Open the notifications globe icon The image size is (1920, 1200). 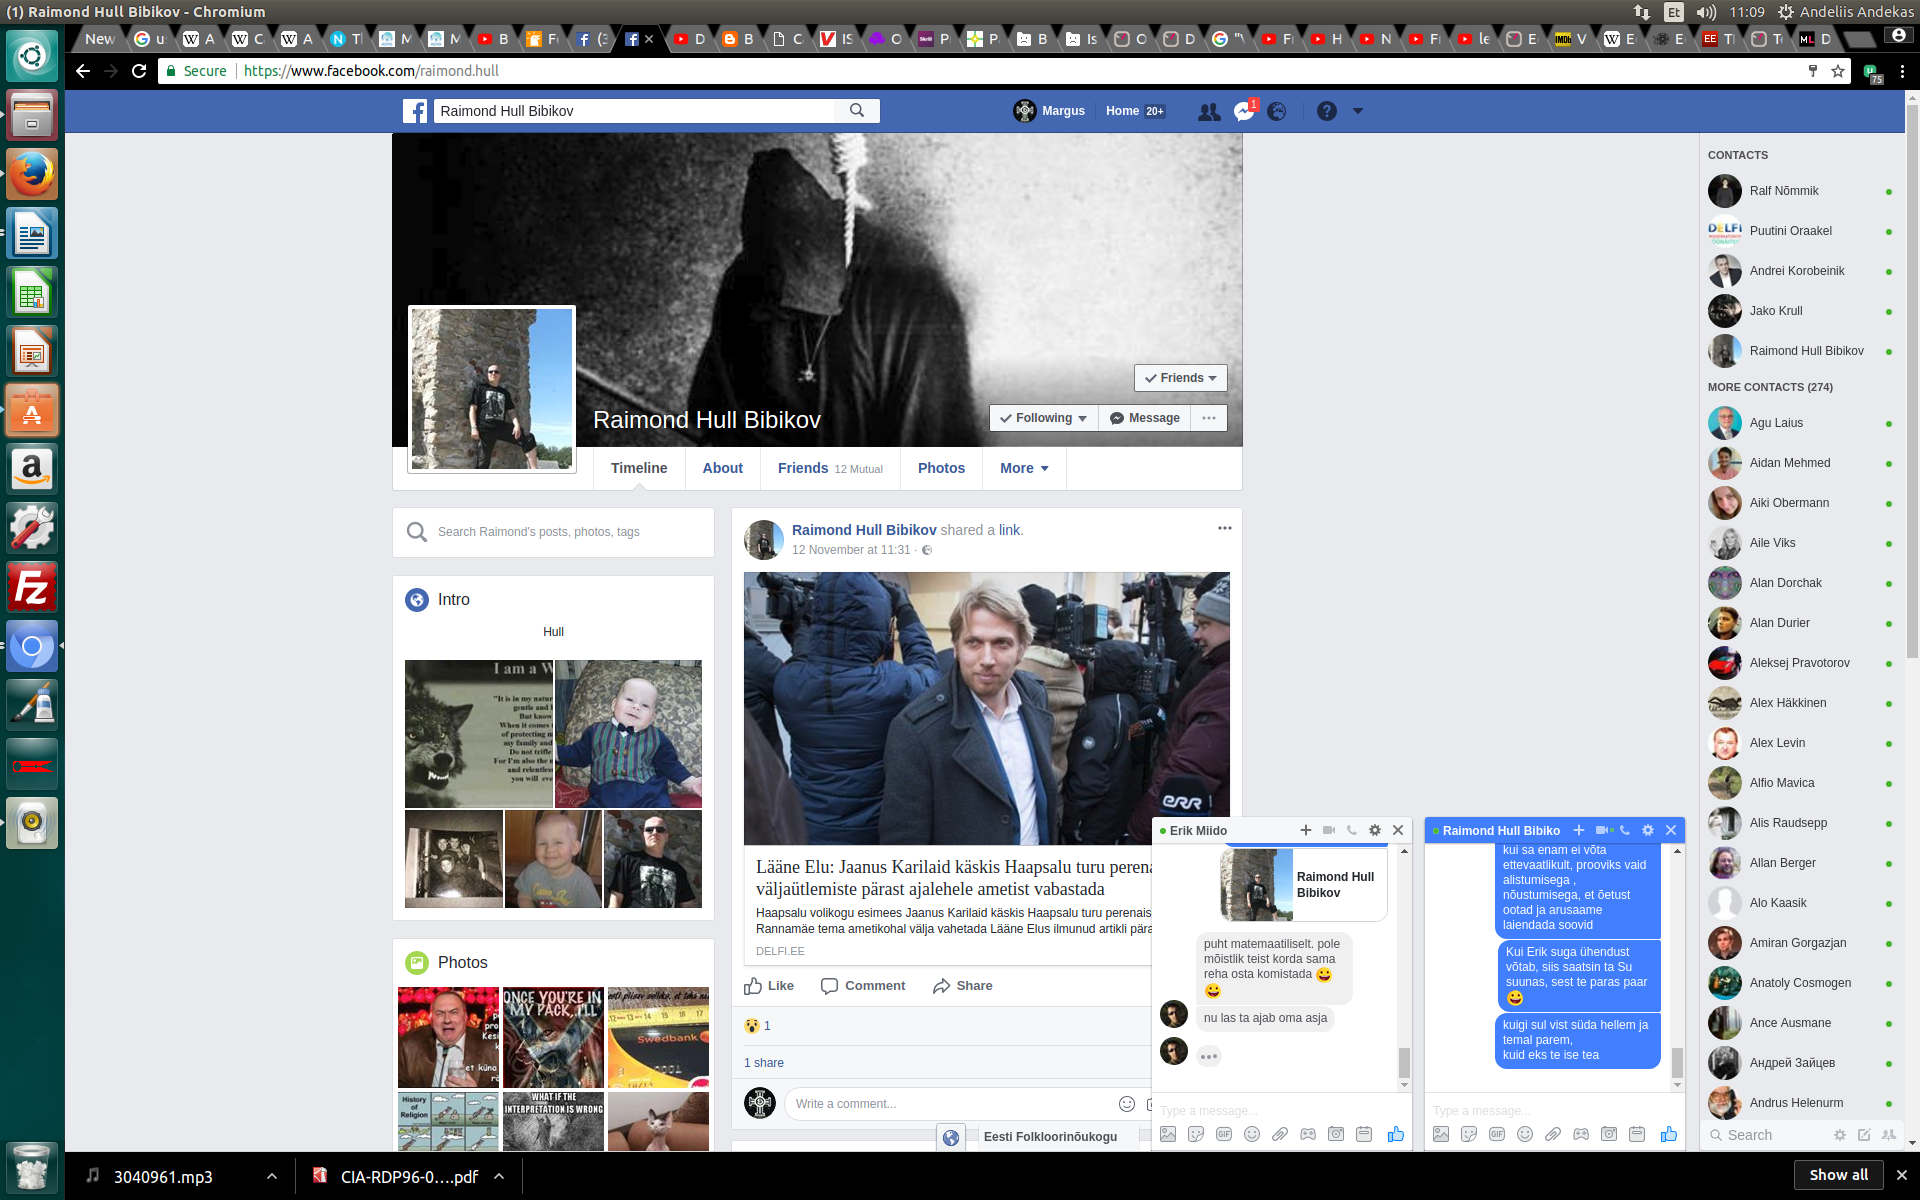tap(1277, 112)
